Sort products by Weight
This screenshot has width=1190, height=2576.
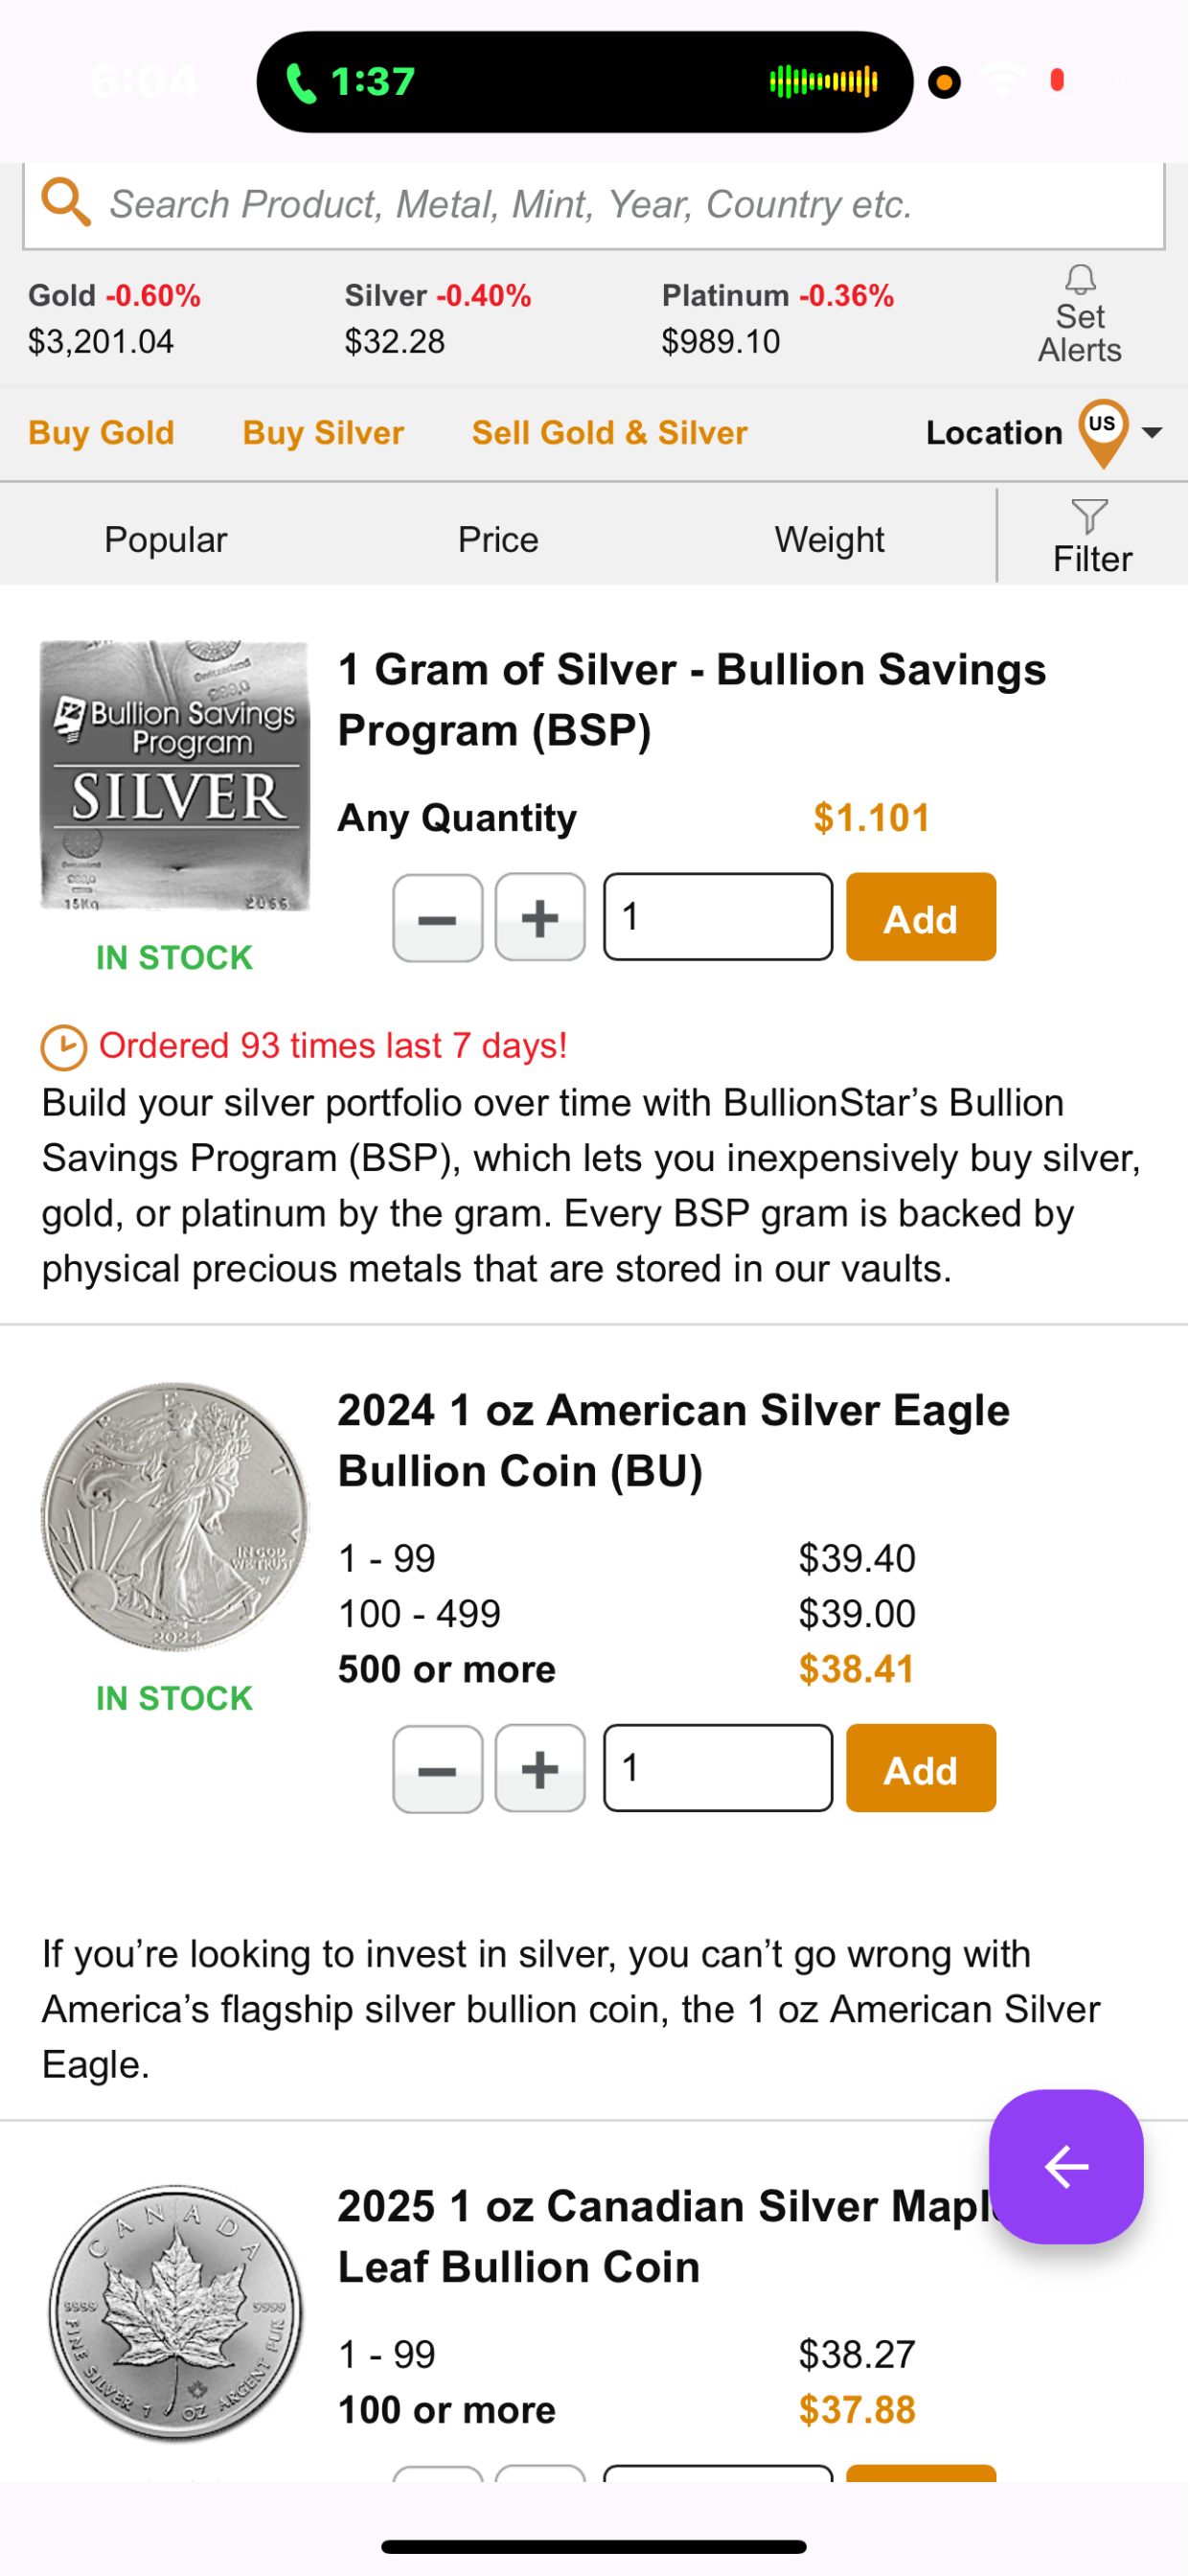tap(830, 540)
